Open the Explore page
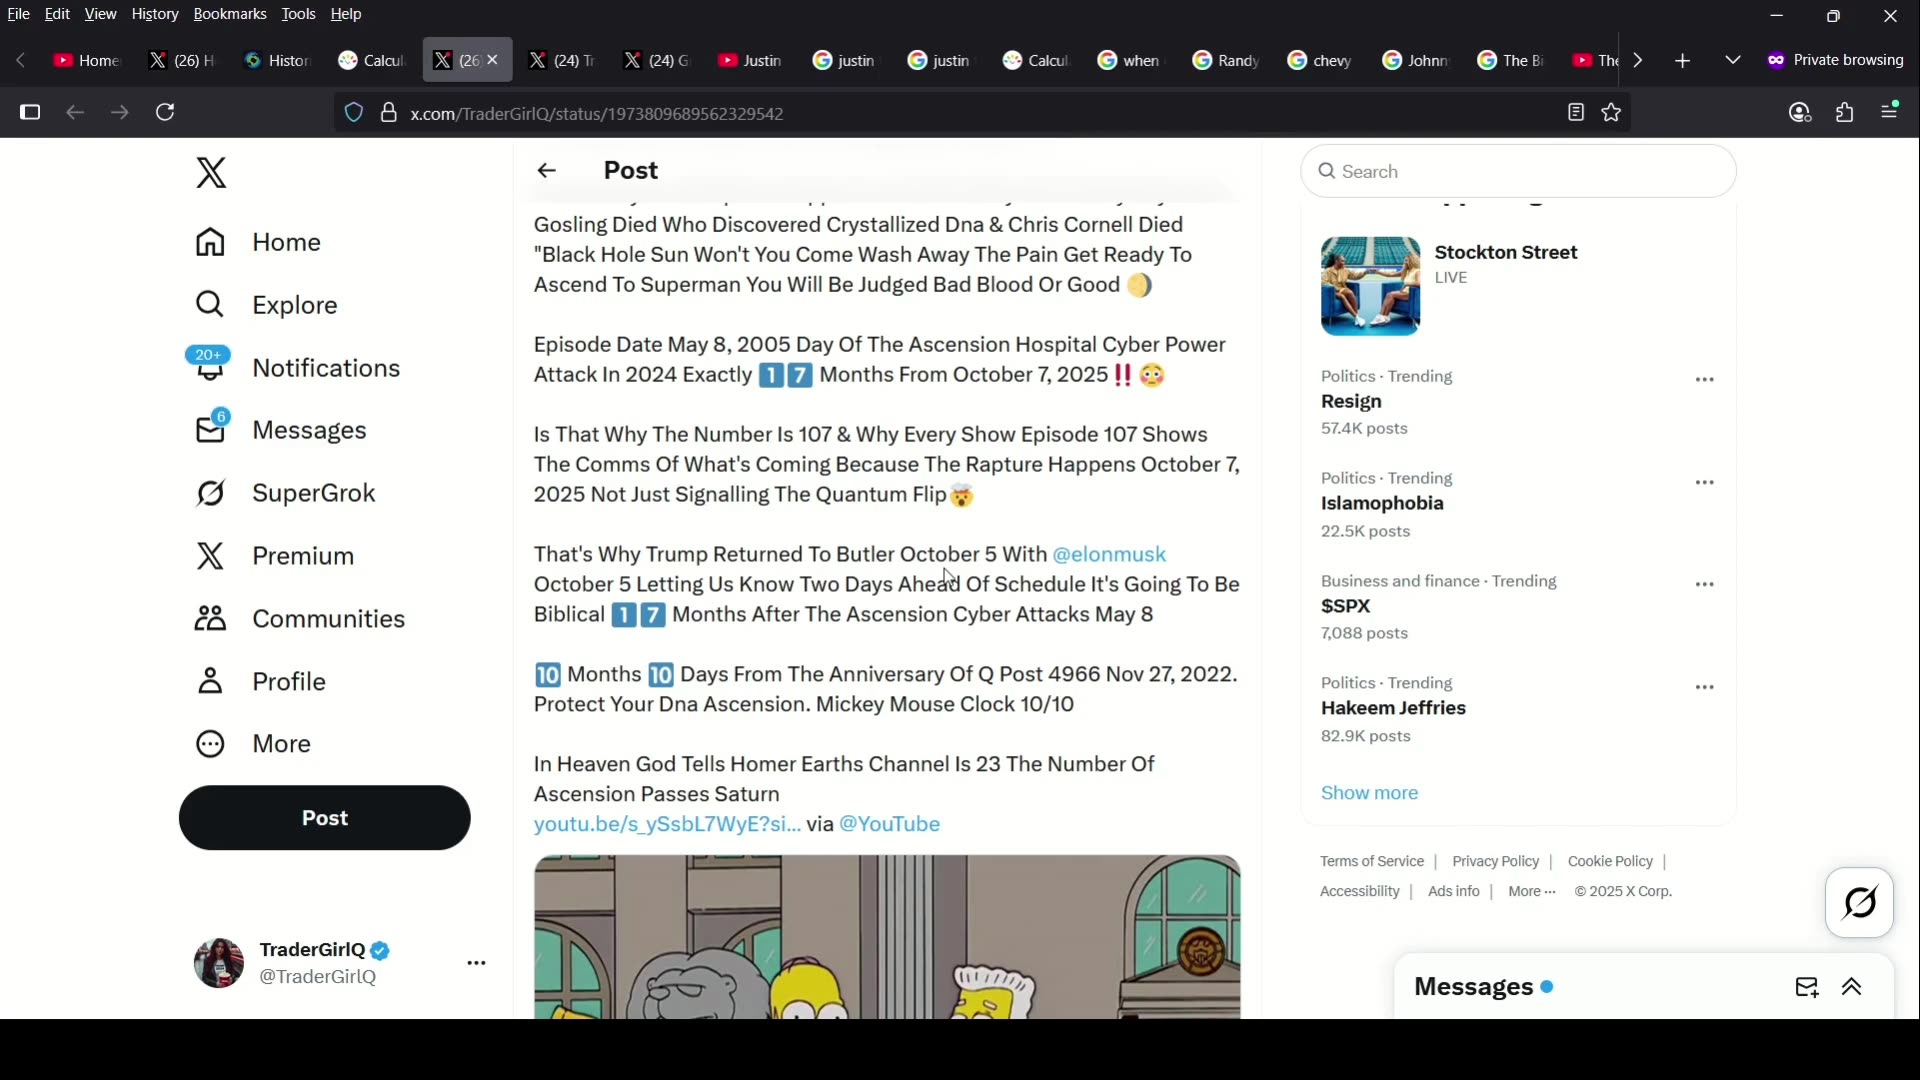Screen dimensions: 1920x1080 (x=266, y=306)
